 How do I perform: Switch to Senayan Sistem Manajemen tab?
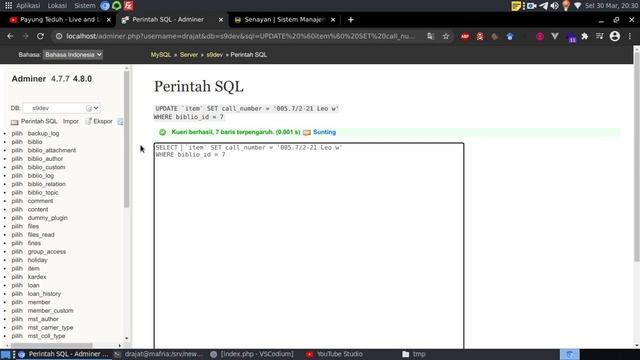(284, 20)
